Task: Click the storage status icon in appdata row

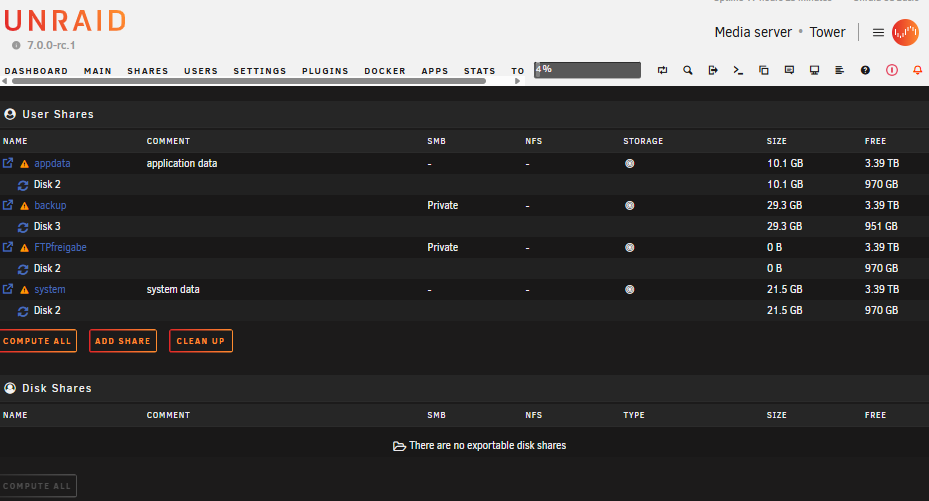Action: point(630,163)
